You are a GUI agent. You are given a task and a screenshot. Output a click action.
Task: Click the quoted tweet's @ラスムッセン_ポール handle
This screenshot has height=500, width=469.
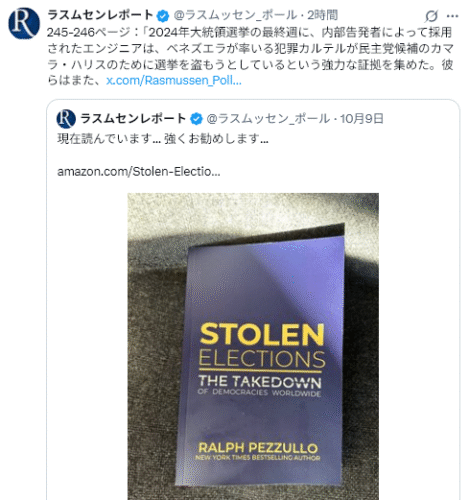coord(268,119)
